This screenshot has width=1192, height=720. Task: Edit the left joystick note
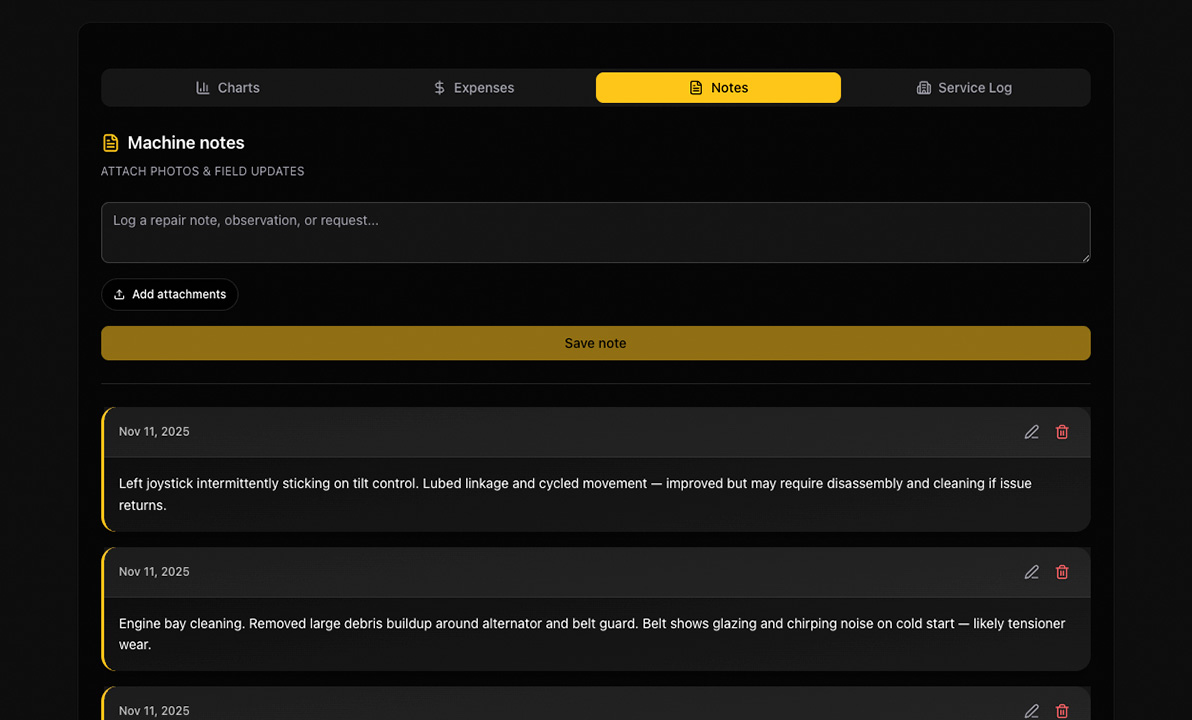pyautogui.click(x=1032, y=432)
